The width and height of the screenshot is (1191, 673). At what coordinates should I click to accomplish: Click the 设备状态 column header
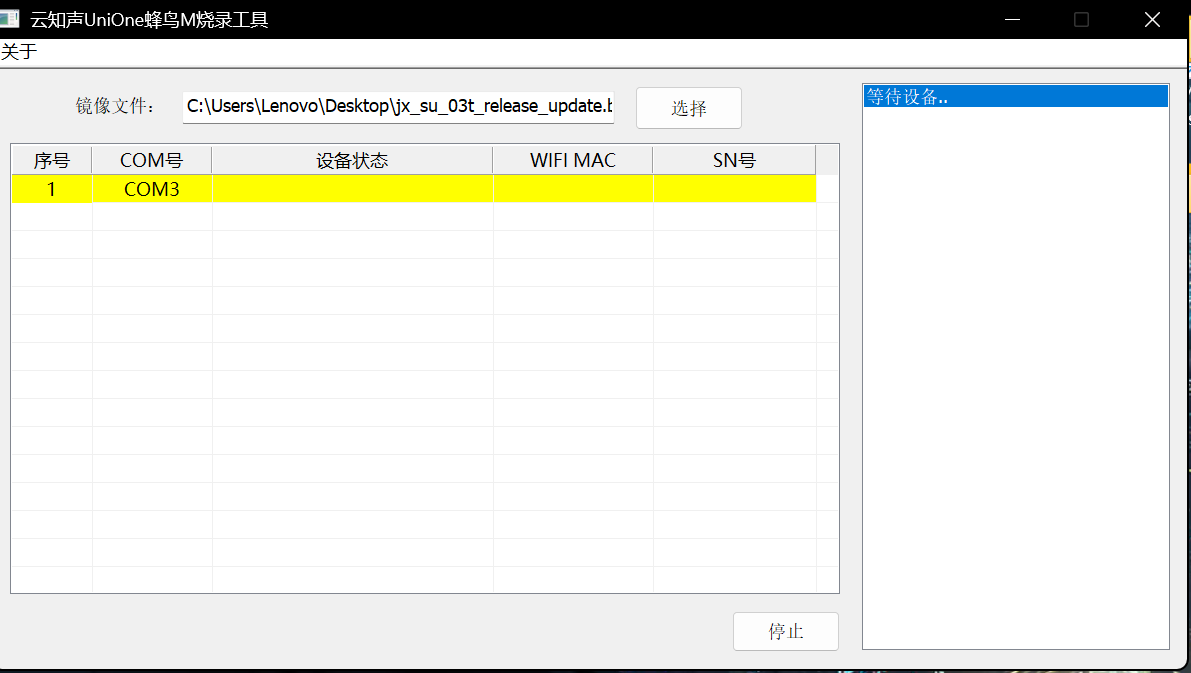pyautogui.click(x=352, y=160)
